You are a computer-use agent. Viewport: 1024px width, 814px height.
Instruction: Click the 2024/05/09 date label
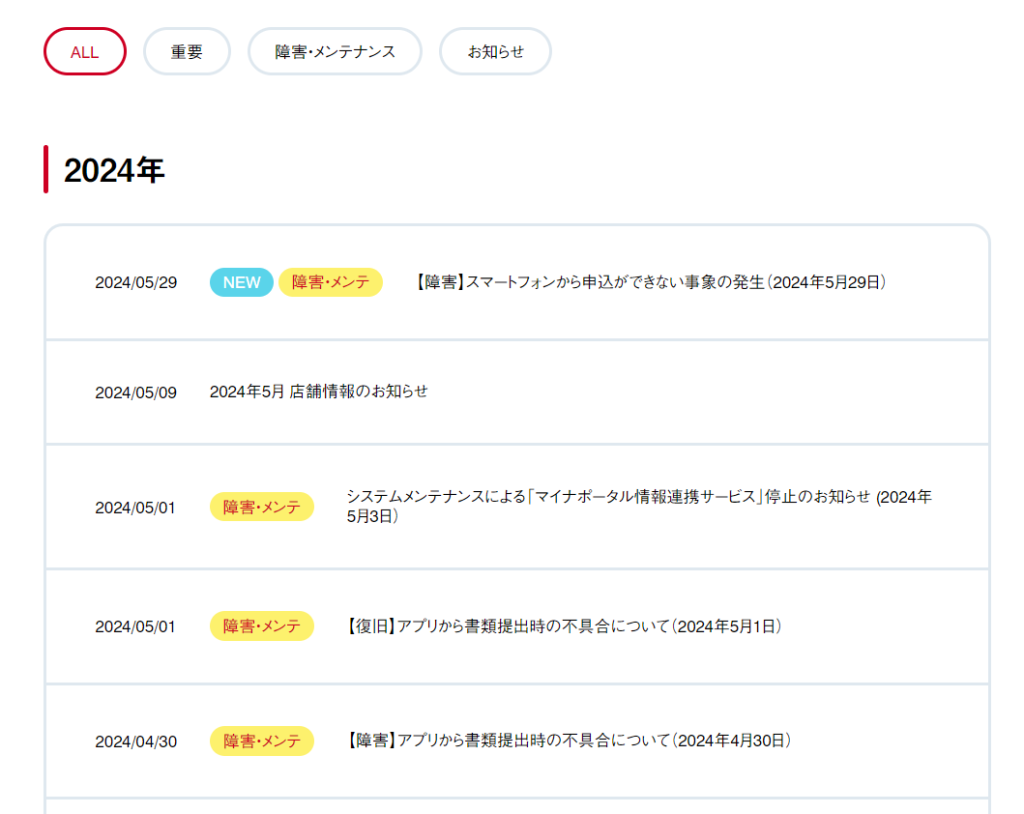click(136, 393)
